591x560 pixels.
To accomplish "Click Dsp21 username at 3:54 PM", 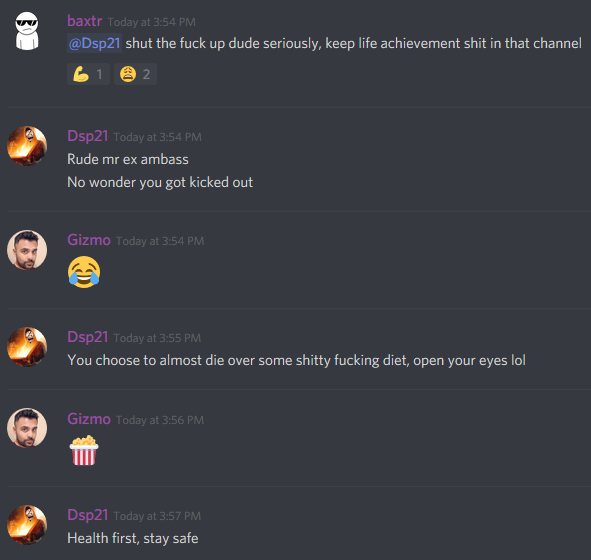I will coord(88,136).
